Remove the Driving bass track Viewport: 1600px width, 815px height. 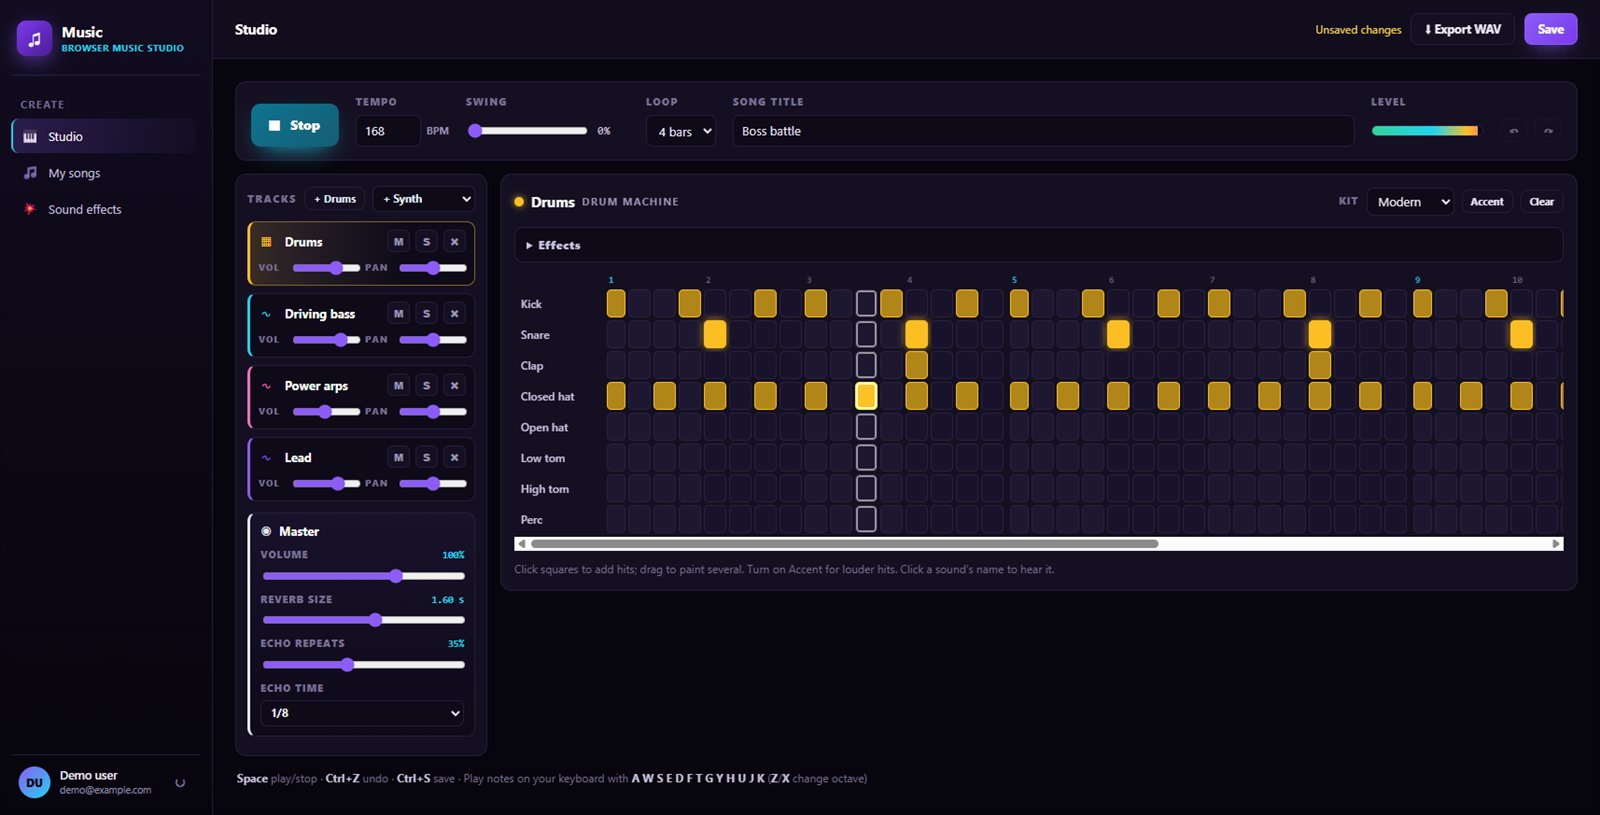[454, 314]
